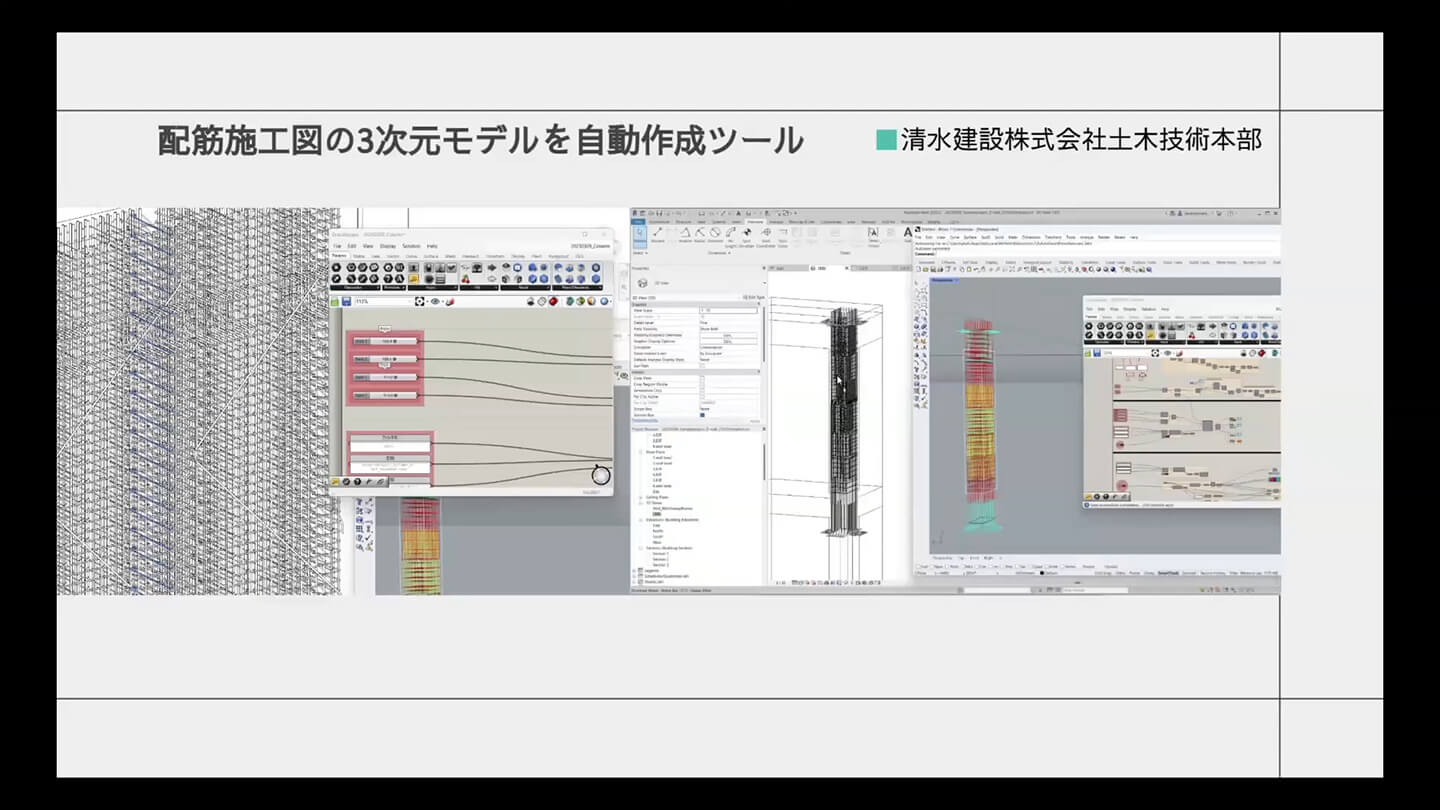The image size is (1440, 810).
Task: Click Perspective viewport title in Rhino
Action: [943, 280]
